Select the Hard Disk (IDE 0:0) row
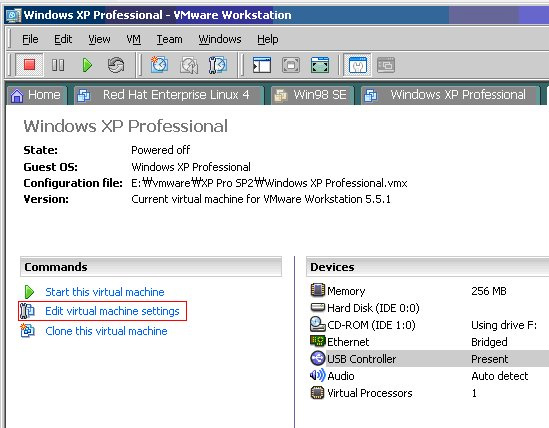549x428 pixels. click(x=429, y=308)
